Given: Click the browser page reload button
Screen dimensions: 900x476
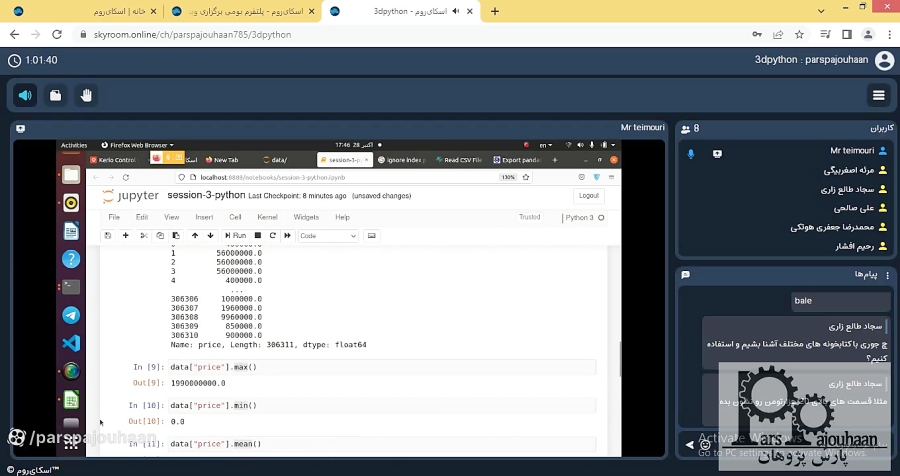Looking at the screenshot, I should (57, 34).
